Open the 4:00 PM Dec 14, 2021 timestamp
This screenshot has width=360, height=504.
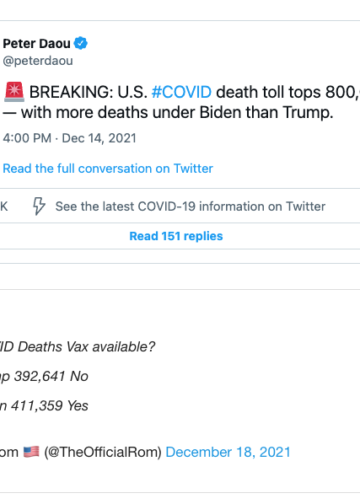pos(70,138)
